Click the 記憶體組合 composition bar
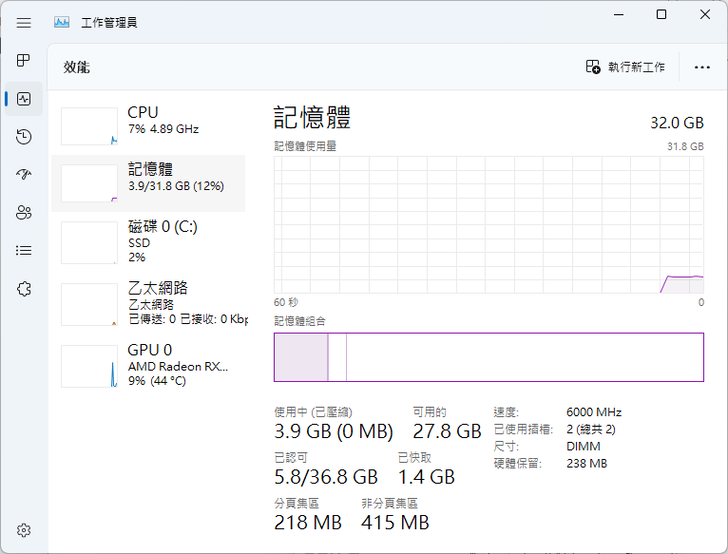Image resolution: width=728 pixels, height=554 pixels. click(x=488, y=357)
